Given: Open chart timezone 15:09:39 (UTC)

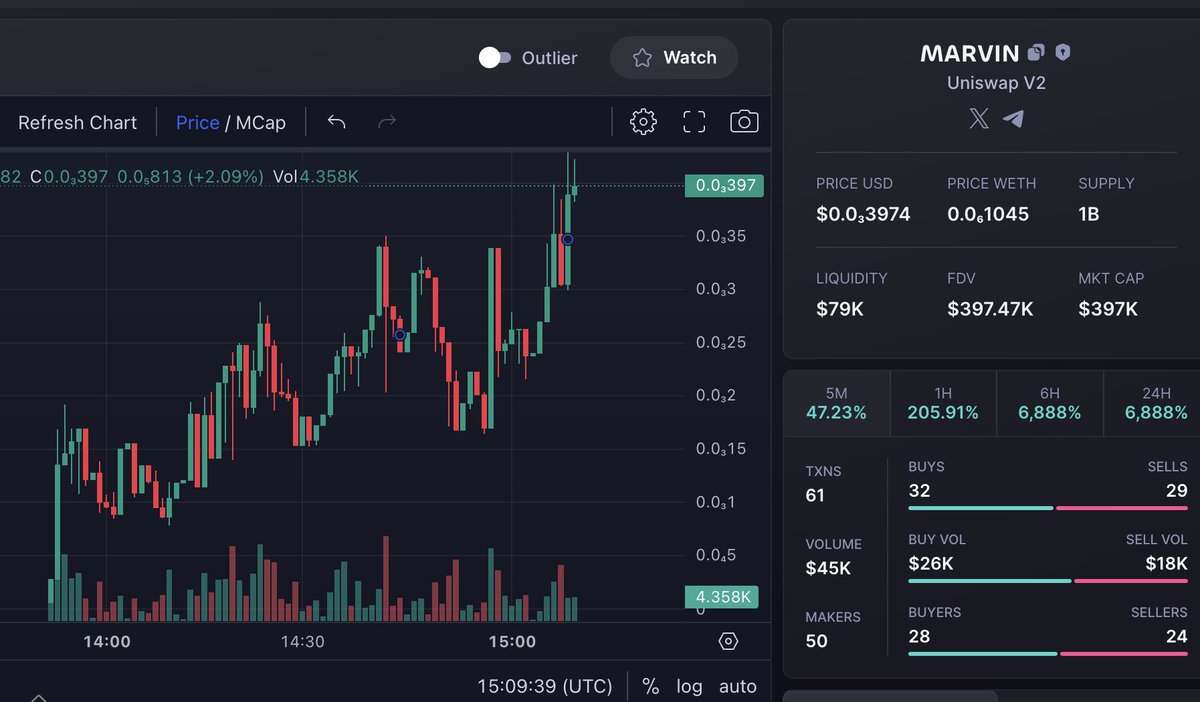Looking at the screenshot, I should (544, 686).
